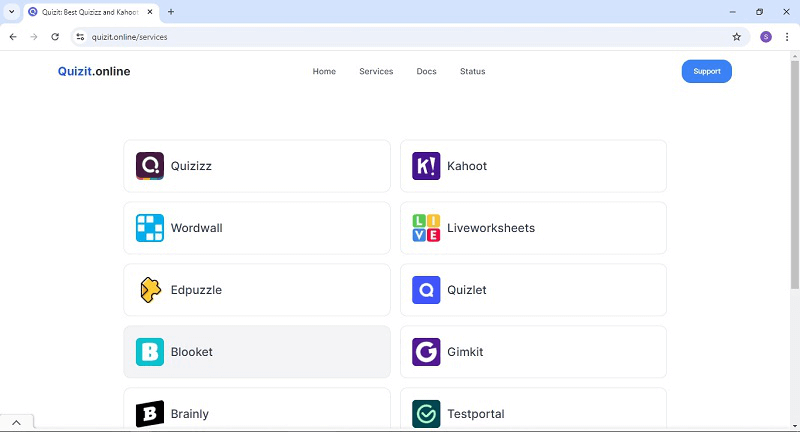This screenshot has width=800, height=432.
Task: Open the Docs navigation link
Action: pos(426,72)
